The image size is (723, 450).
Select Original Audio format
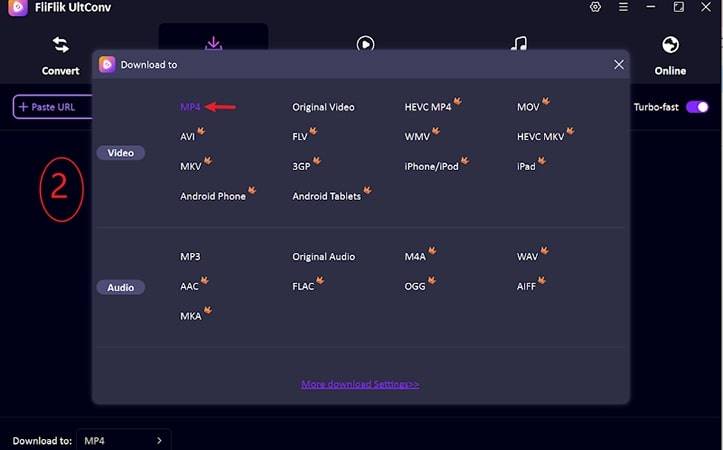[x=323, y=256]
